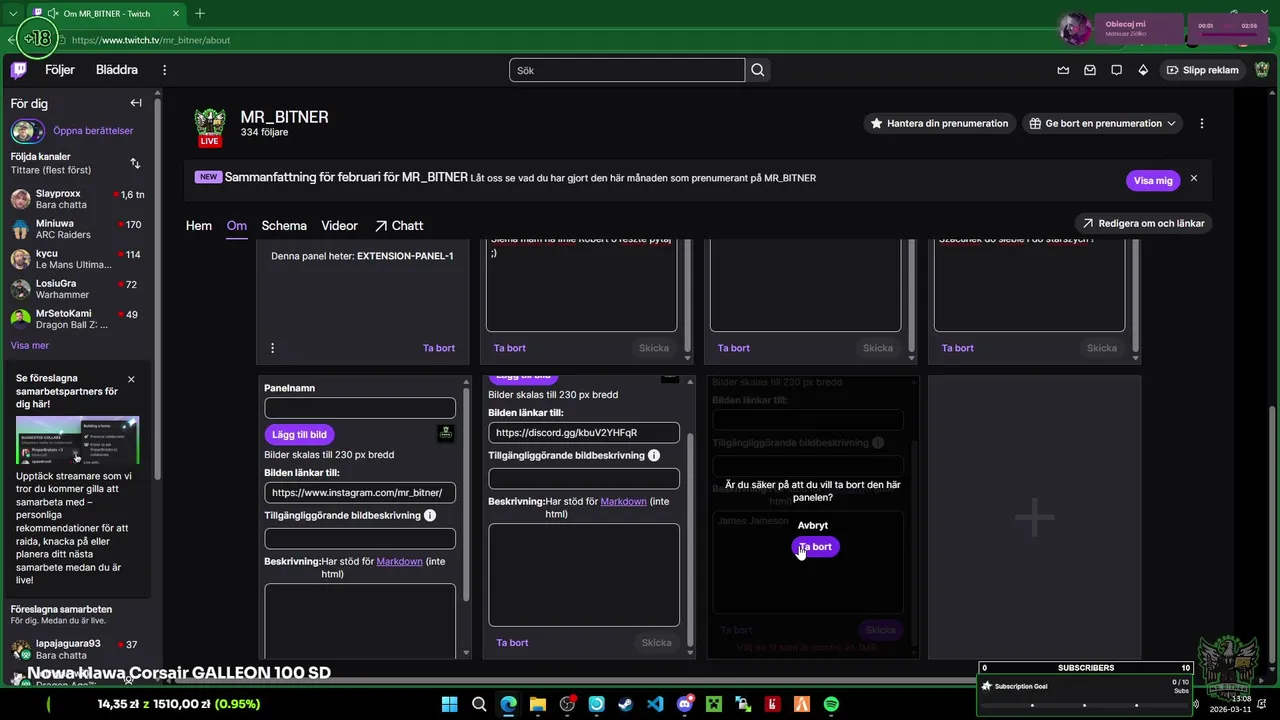Open the lapajaguara93 suggested channel
The height and width of the screenshot is (720, 1280).
pos(78,650)
